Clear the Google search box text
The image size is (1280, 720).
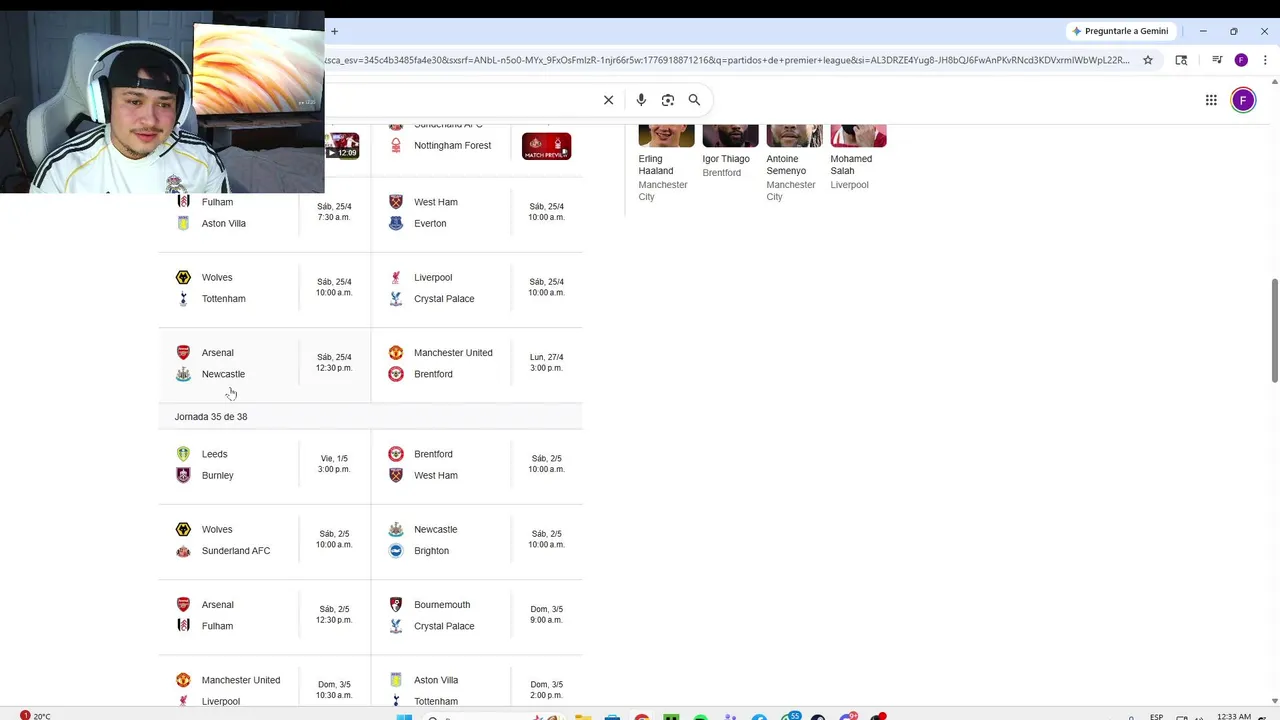pyautogui.click(x=608, y=100)
